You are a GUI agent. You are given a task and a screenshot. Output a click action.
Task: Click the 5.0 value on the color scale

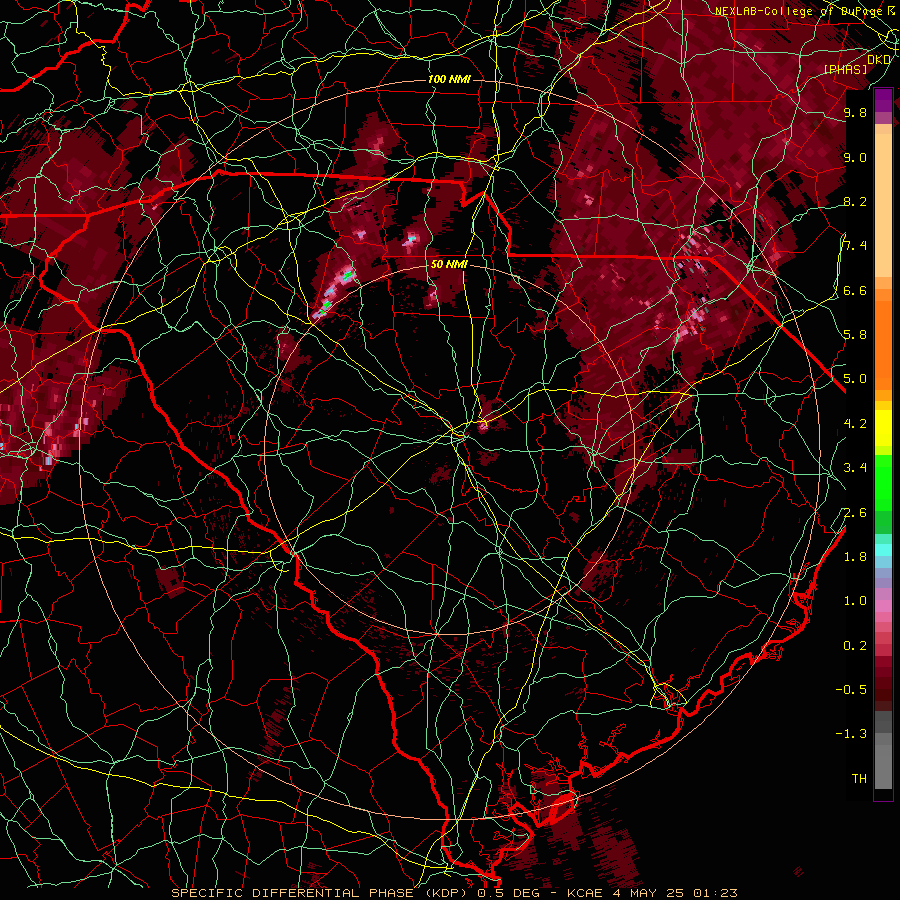tap(855, 379)
